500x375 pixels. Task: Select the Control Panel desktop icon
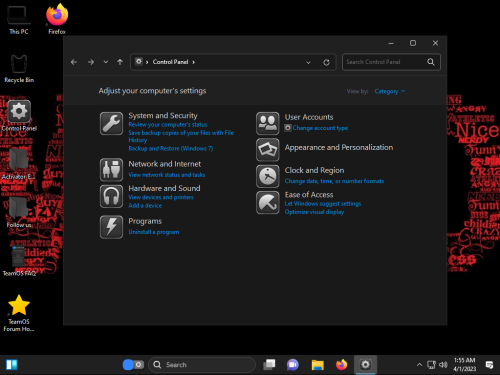pos(19,116)
